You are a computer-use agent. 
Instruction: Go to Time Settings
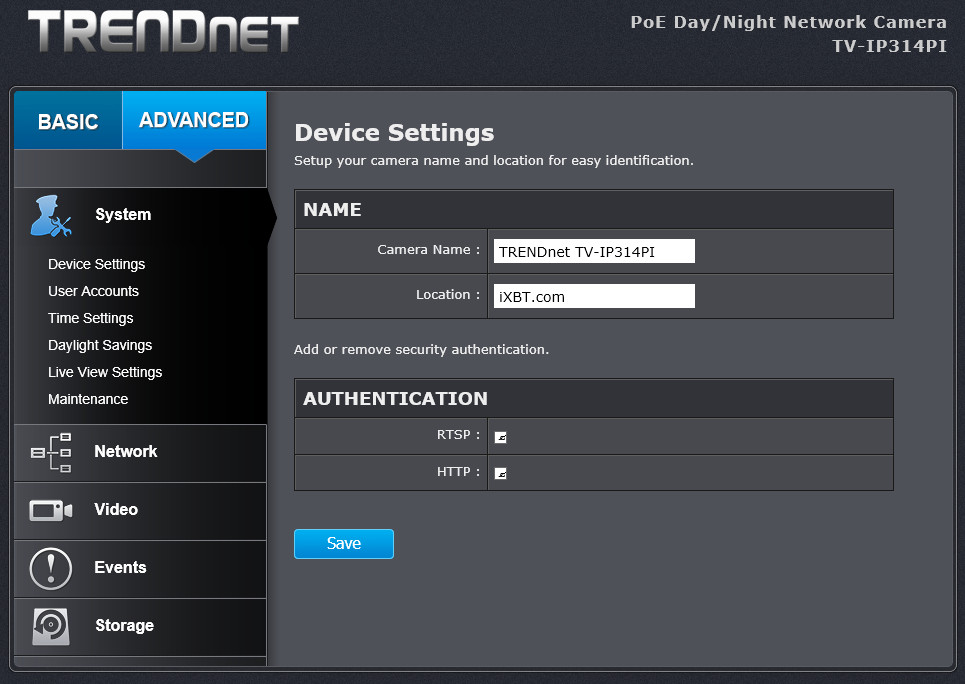point(90,318)
